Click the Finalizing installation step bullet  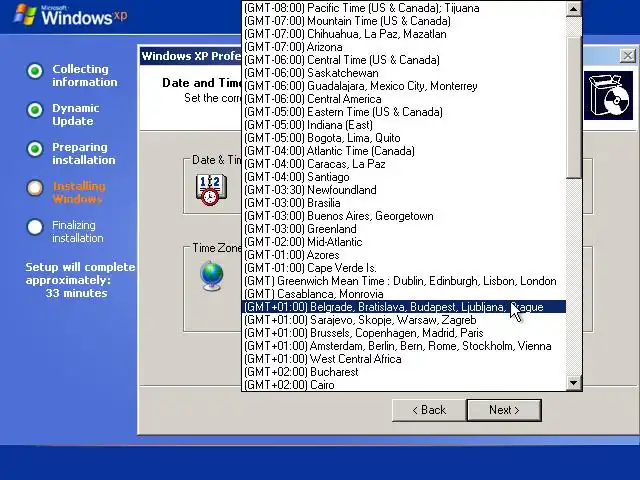pyautogui.click(x=35, y=227)
